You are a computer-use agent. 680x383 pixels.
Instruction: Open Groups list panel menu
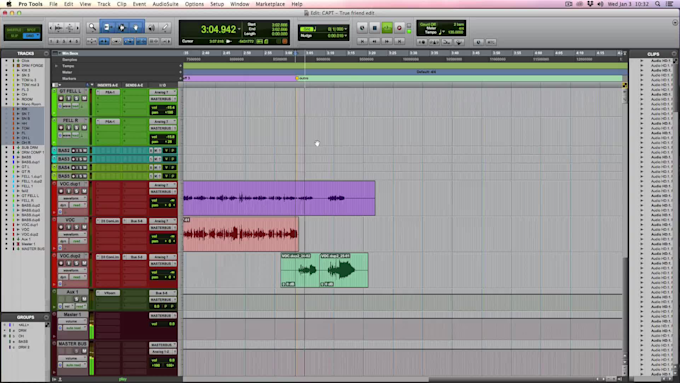(46, 318)
